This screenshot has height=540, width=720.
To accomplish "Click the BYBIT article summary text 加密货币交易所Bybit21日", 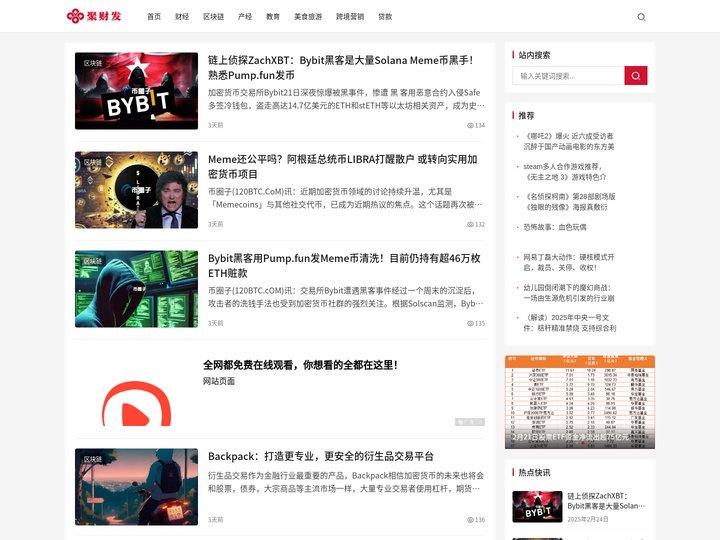I will pos(346,99).
